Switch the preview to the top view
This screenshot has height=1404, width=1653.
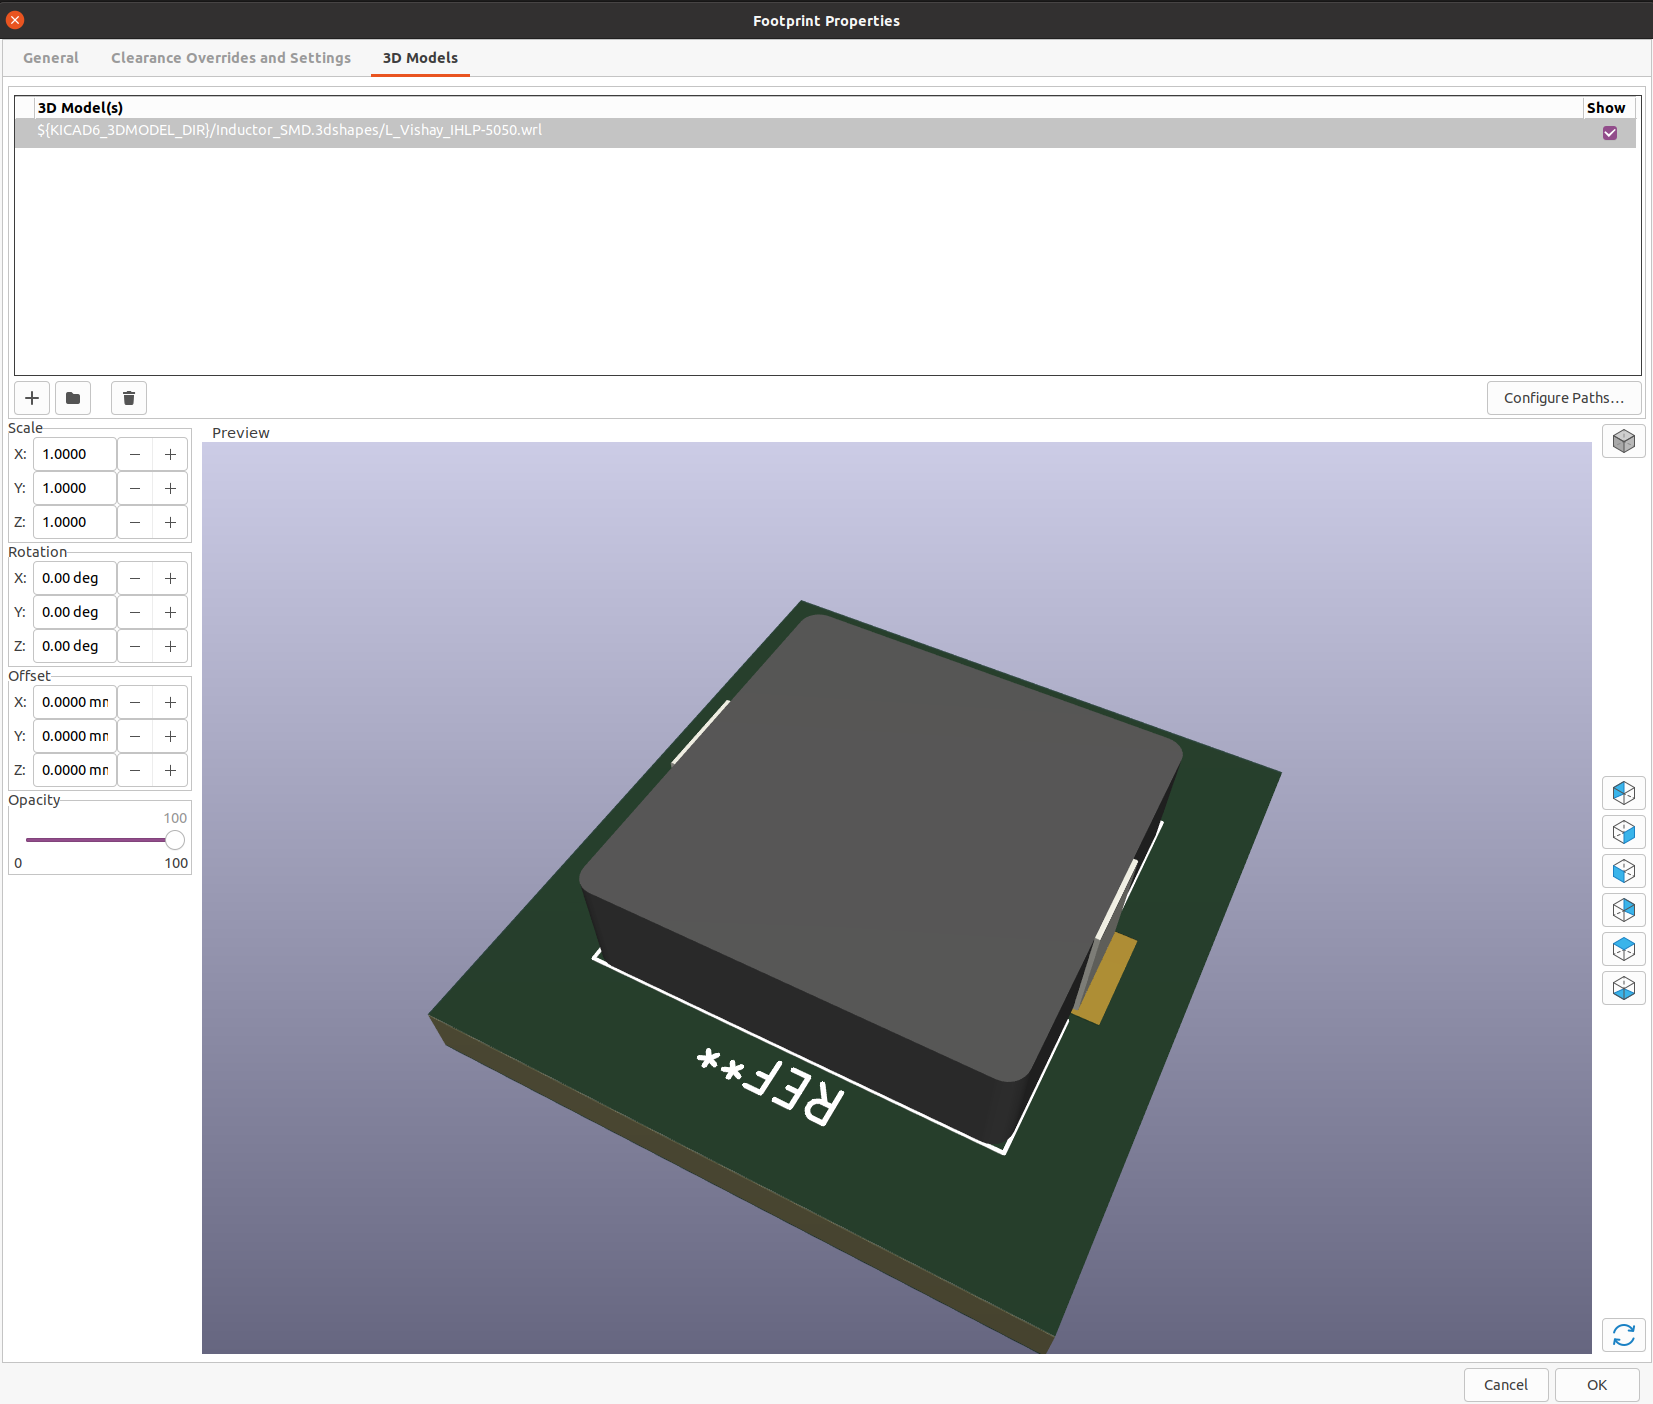(1623, 949)
